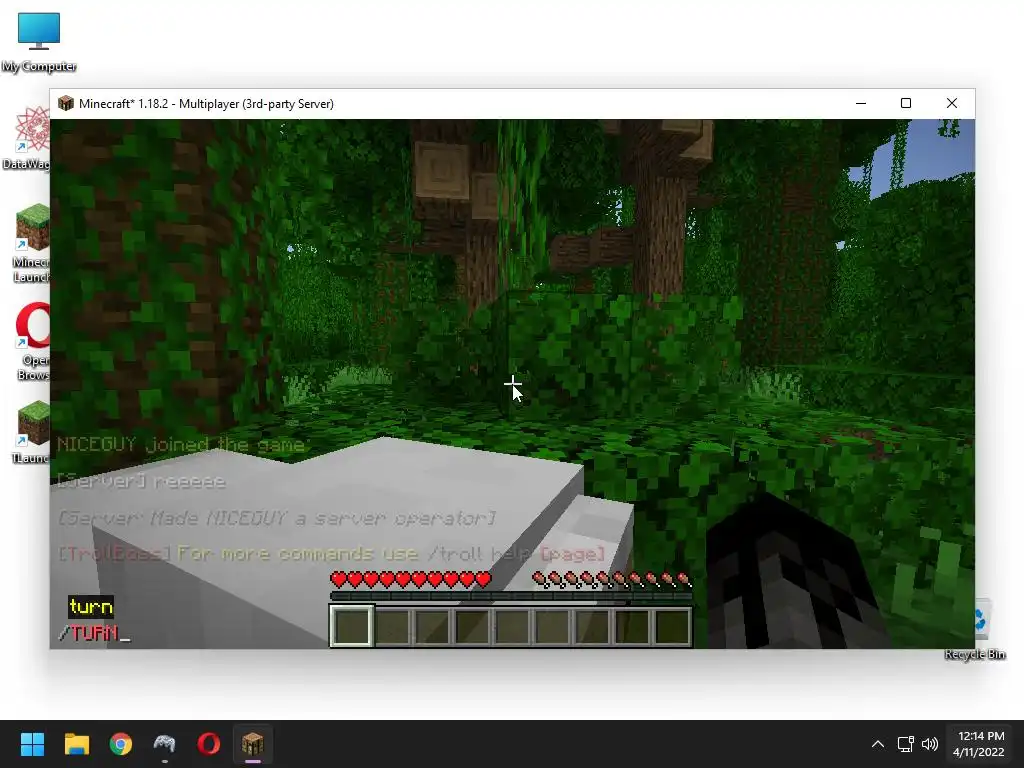
Task: Select the first hotbar slot
Action: click(351, 626)
